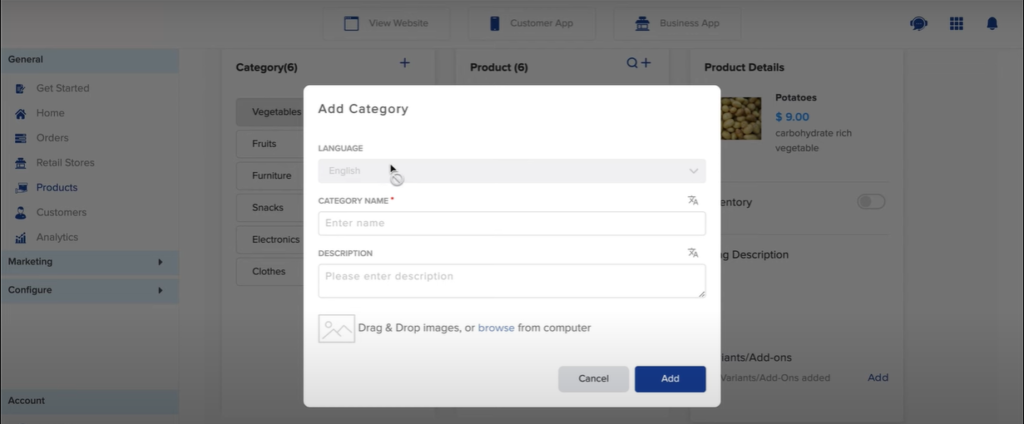Click the Orders sidebar icon
The height and width of the screenshot is (424, 1024).
[20, 138]
